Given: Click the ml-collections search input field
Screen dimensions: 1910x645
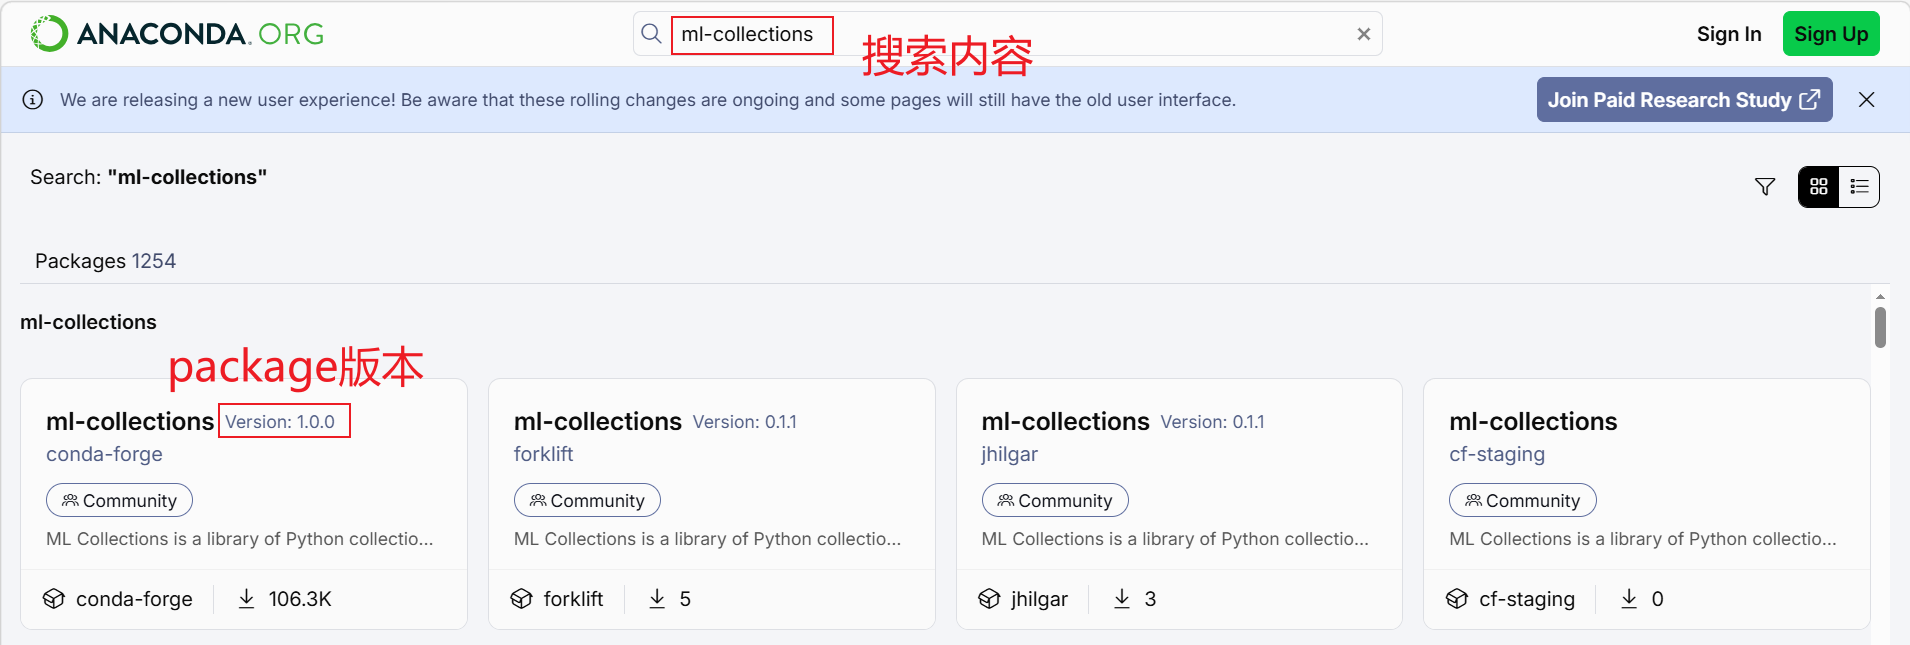Looking at the screenshot, I should tap(1007, 34).
